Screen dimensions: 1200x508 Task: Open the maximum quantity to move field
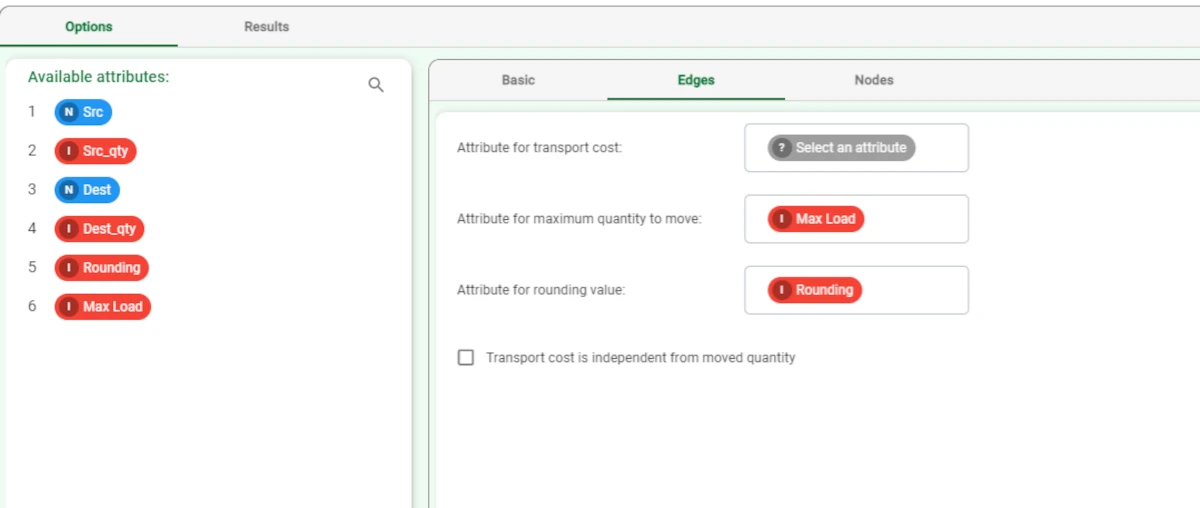click(857, 219)
